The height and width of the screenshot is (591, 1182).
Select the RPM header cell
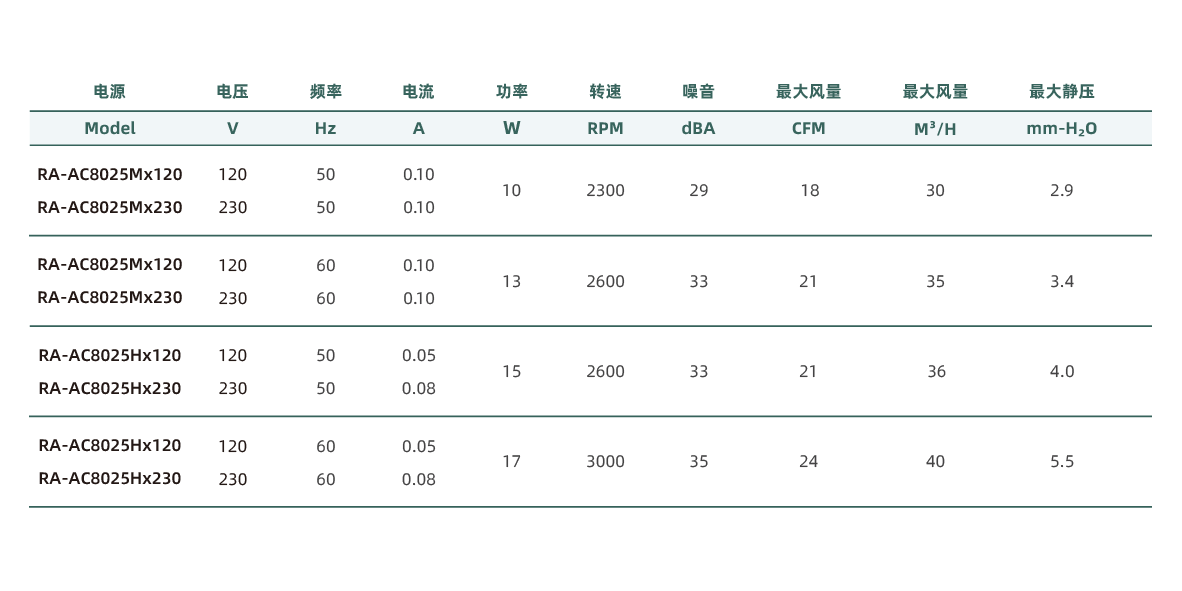(605, 128)
